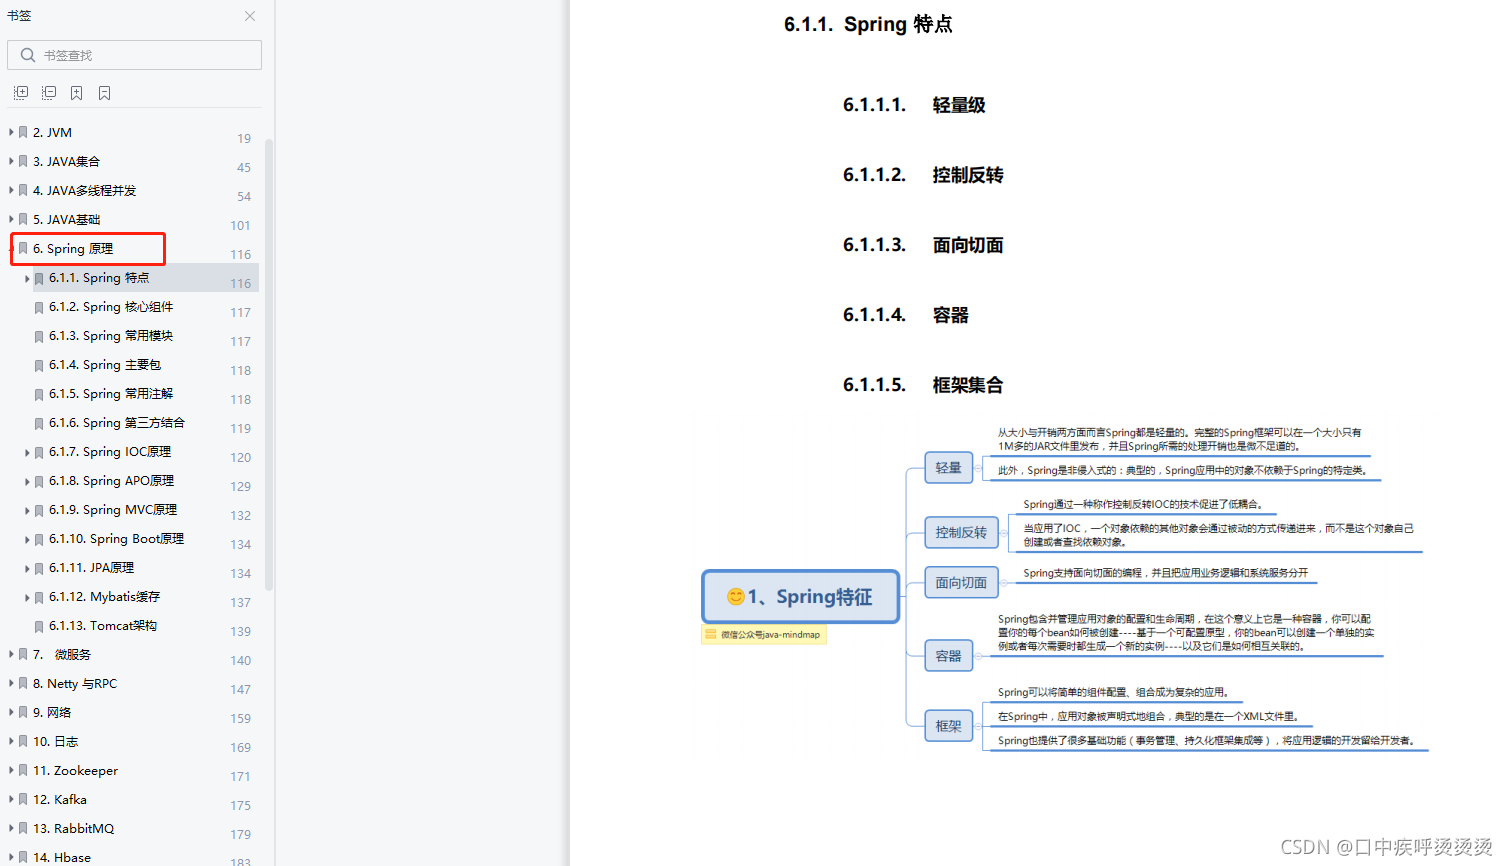The image size is (1508, 866).
Task: Click the 面向切面 mind map node
Action: [x=961, y=582]
